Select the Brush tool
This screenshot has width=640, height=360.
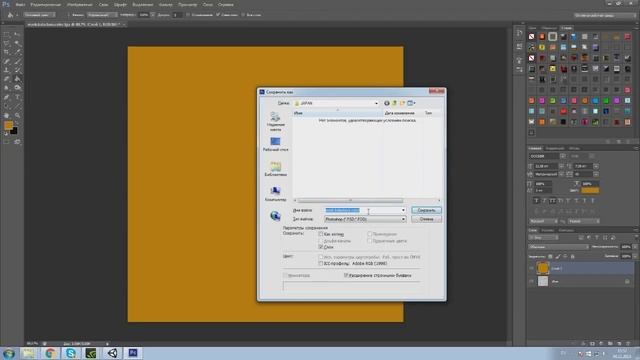(17, 61)
